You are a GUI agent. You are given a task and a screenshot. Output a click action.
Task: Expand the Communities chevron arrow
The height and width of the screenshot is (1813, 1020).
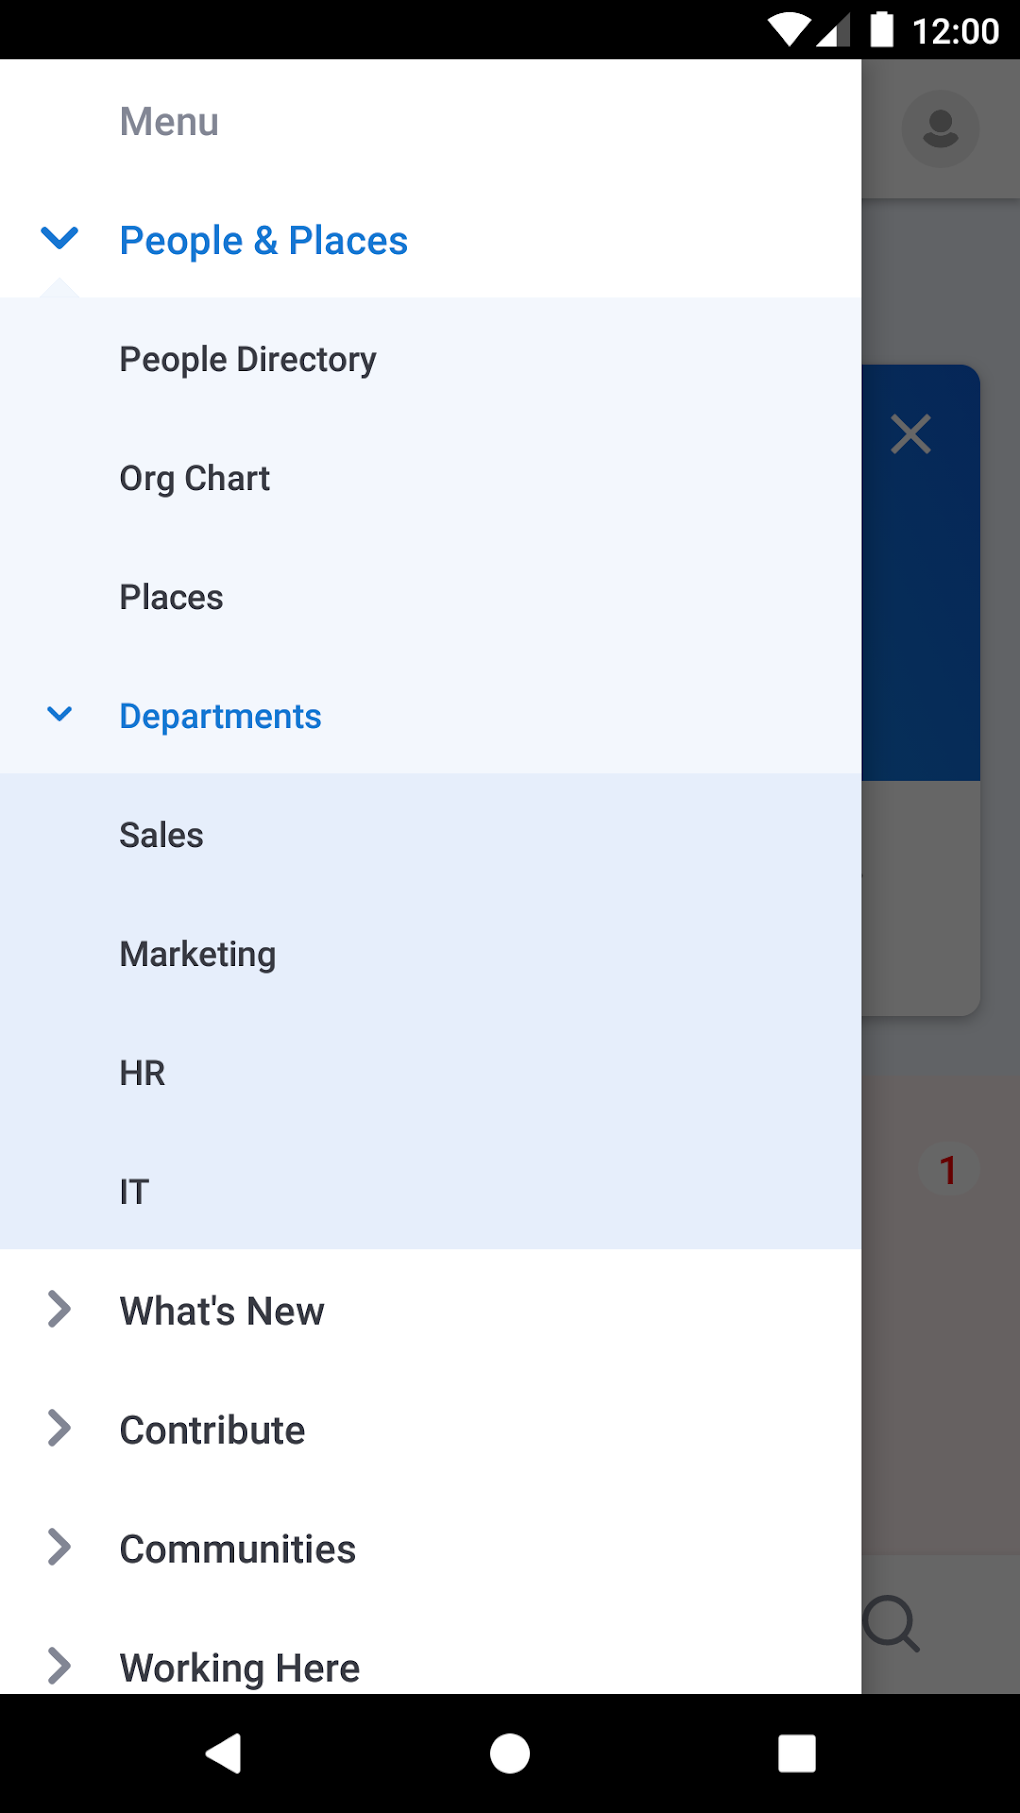click(60, 1547)
